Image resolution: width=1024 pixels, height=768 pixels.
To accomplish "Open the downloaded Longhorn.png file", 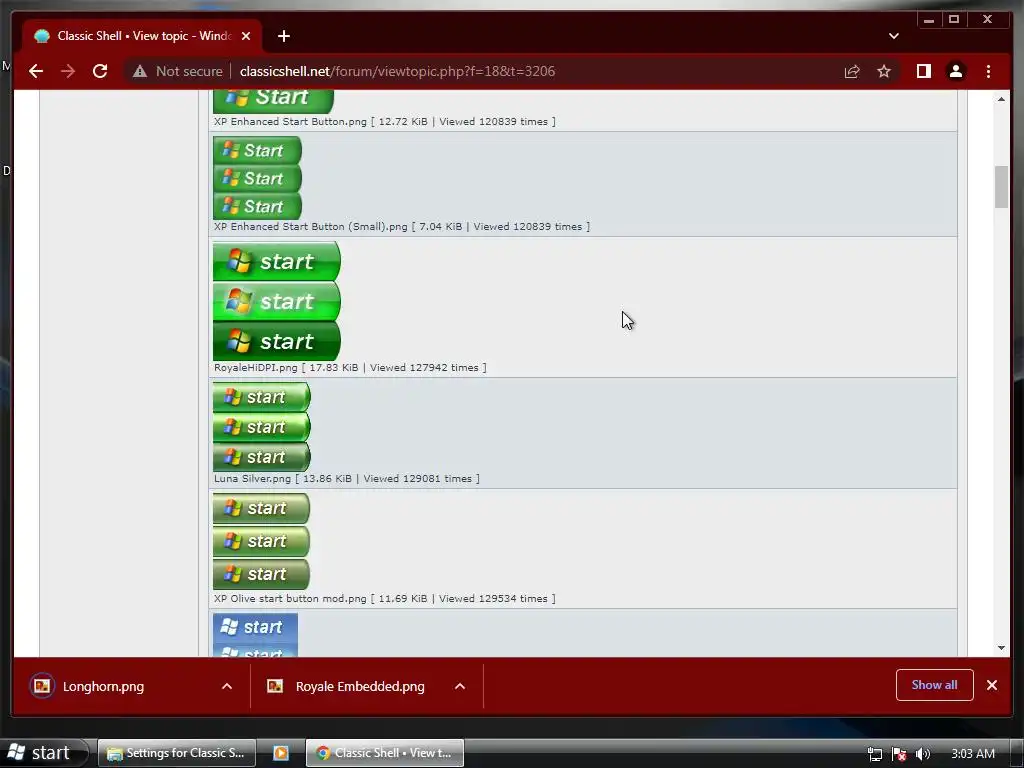I will 103,686.
